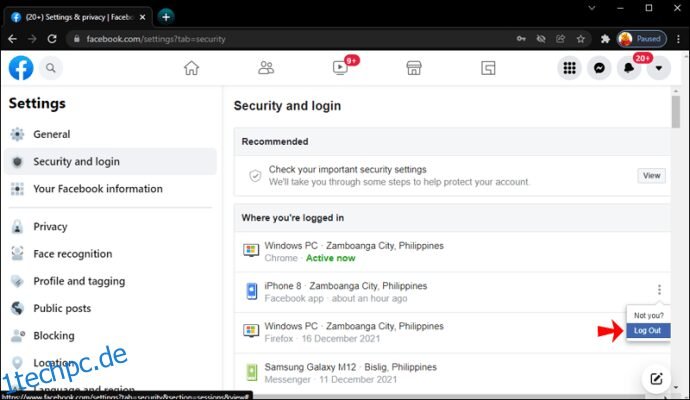The image size is (690, 400).
Task: Select the Windows PC Chrome Active now session
Action: tap(452, 252)
